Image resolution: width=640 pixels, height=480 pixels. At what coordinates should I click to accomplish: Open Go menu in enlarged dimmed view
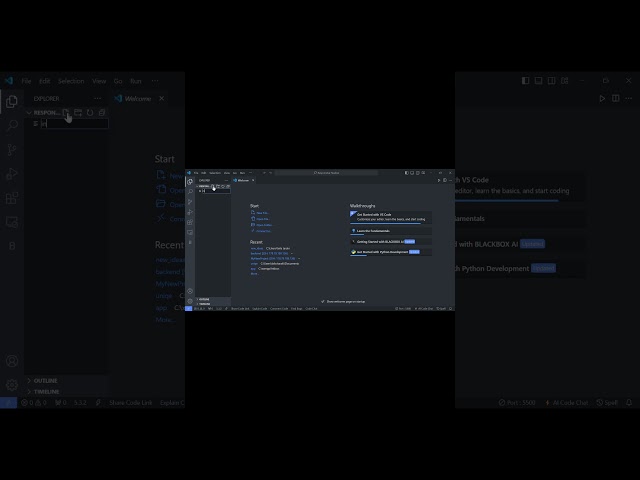pyautogui.click(x=118, y=81)
